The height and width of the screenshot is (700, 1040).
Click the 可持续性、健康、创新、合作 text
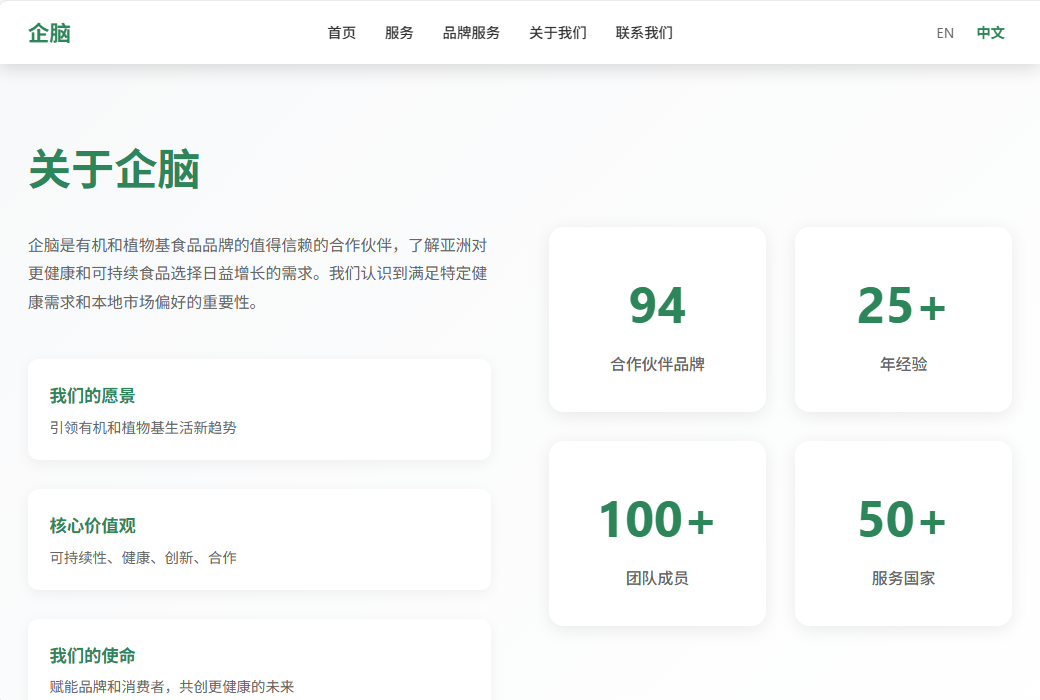(x=143, y=558)
